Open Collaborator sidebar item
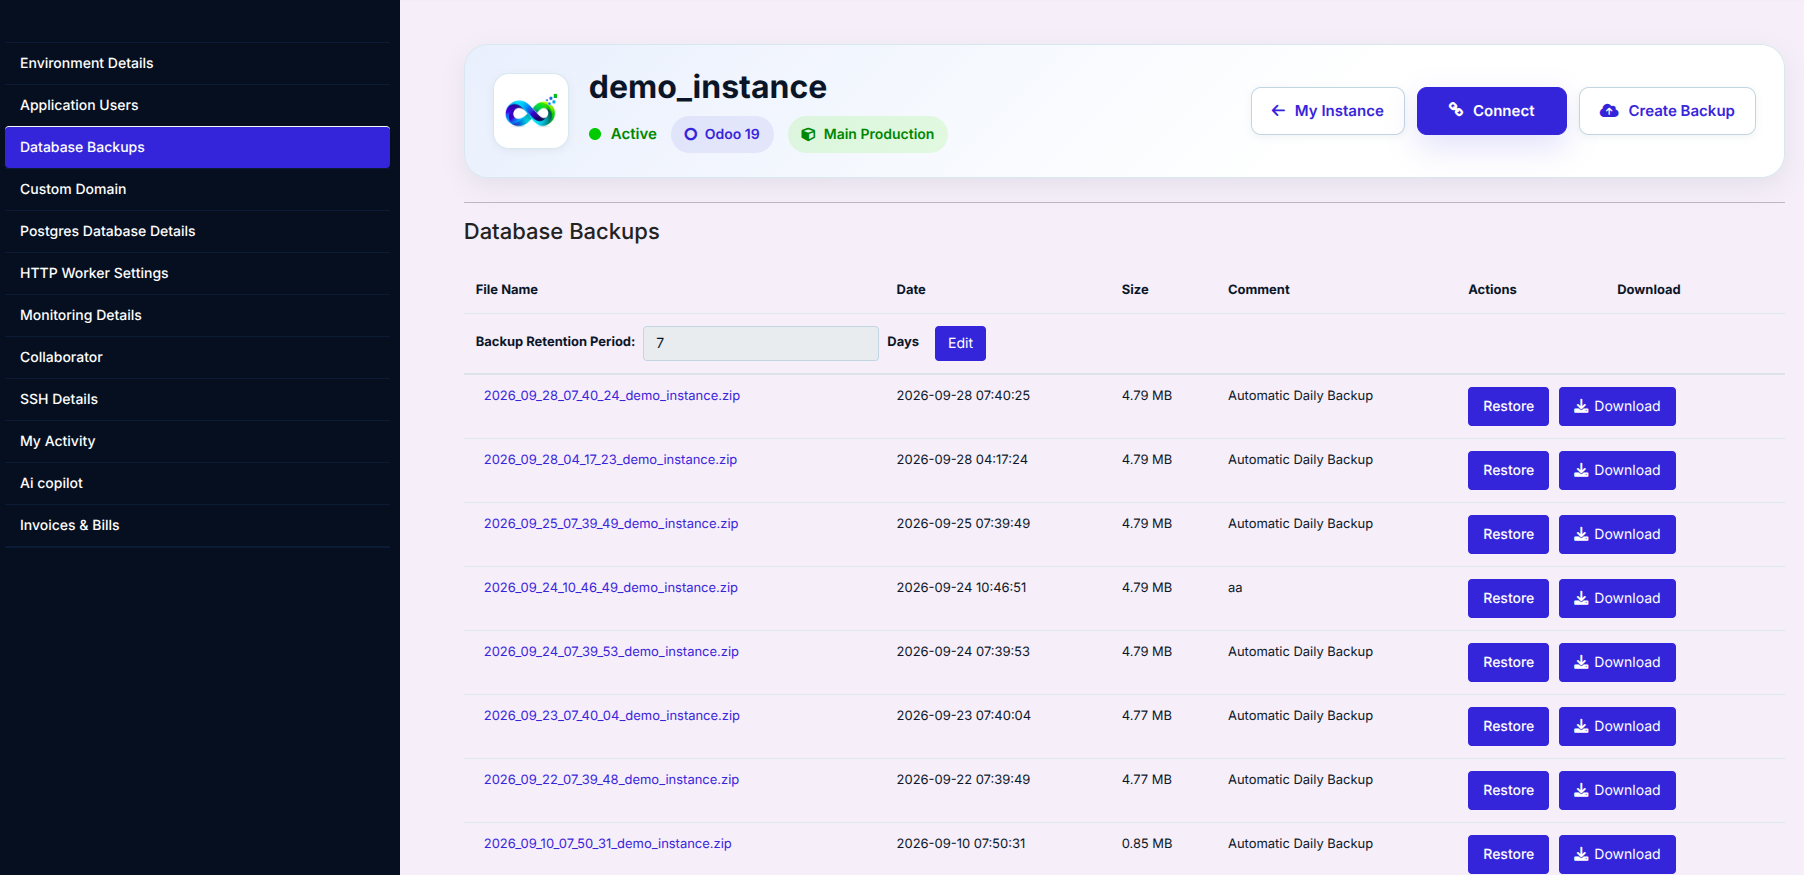 [197, 357]
